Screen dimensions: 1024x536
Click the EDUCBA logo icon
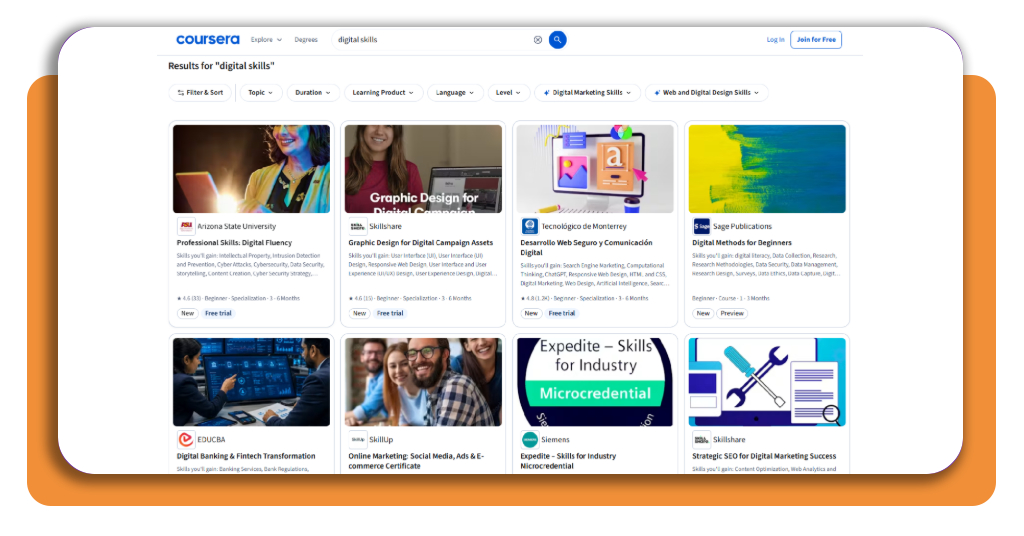(185, 439)
